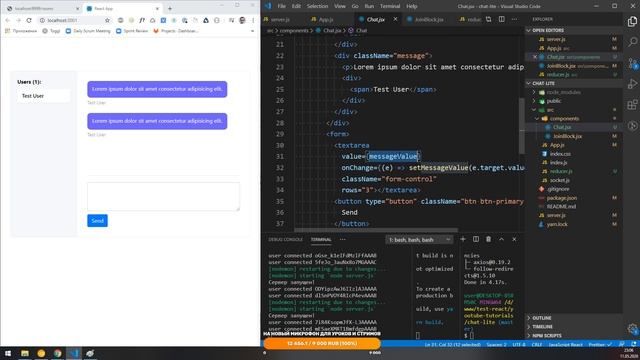This screenshot has width=640, height=360.
Task: Collapse the components folder
Action: click(564, 118)
